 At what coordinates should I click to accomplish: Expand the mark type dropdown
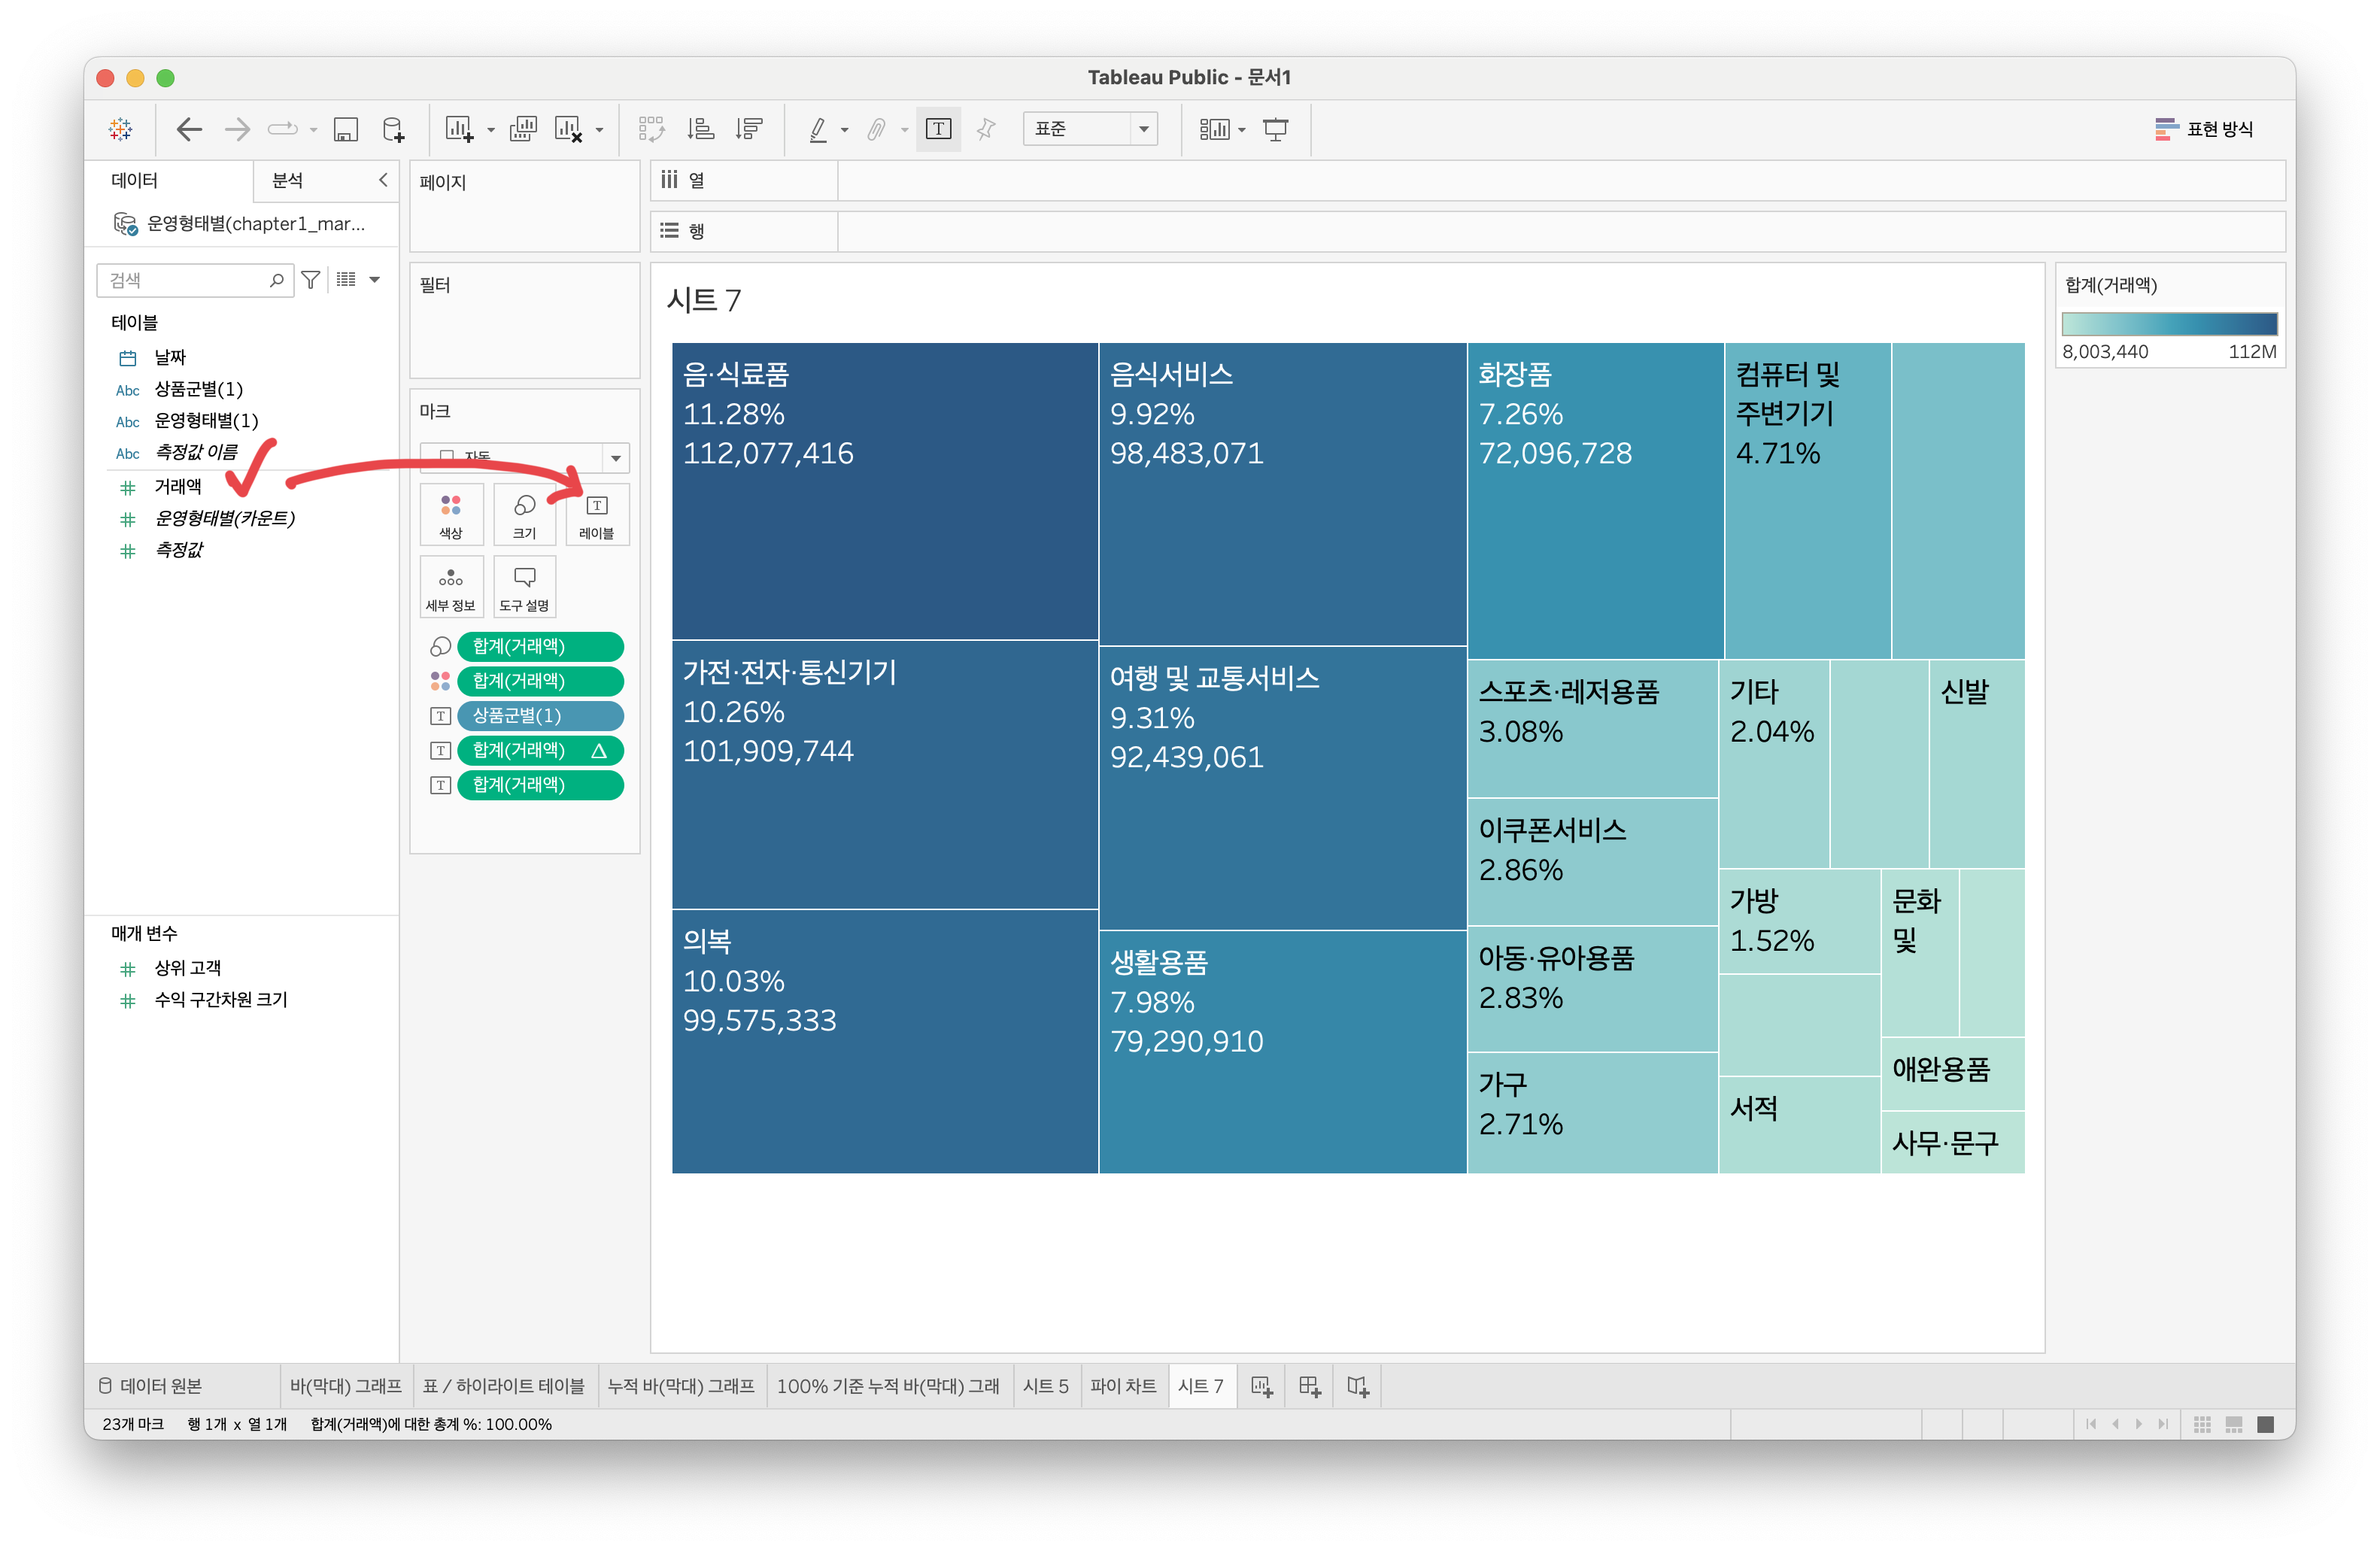(615, 458)
